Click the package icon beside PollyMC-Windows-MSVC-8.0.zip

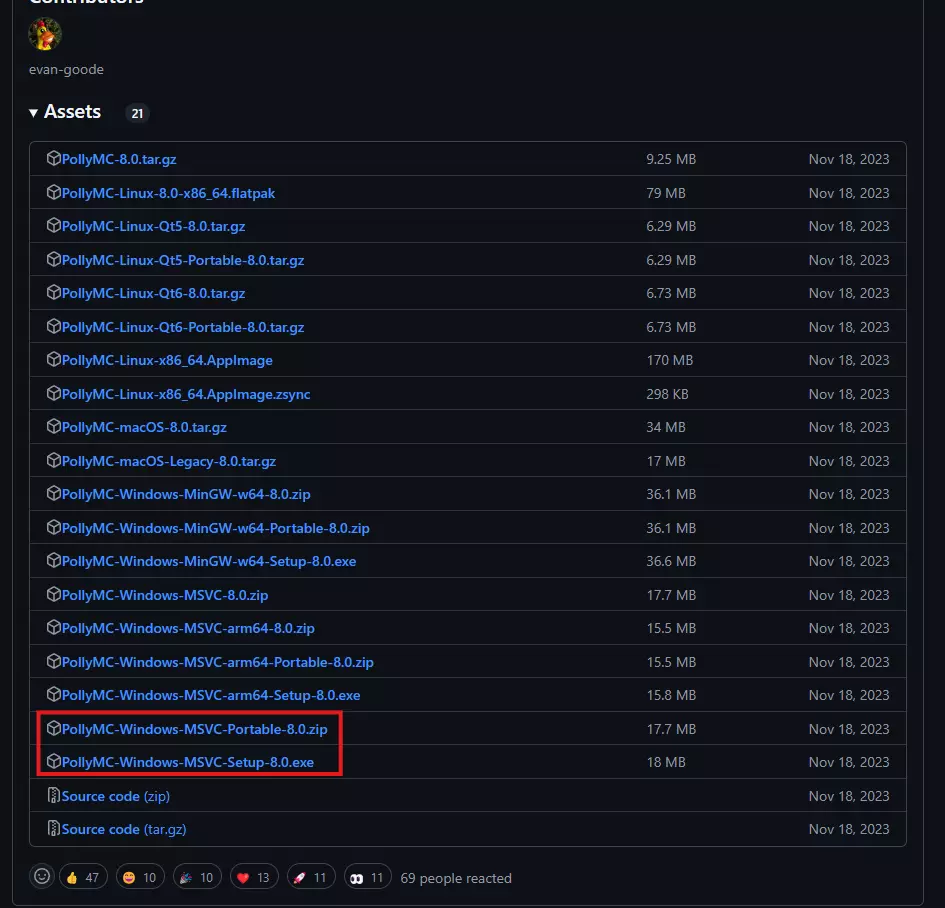[x=54, y=595]
